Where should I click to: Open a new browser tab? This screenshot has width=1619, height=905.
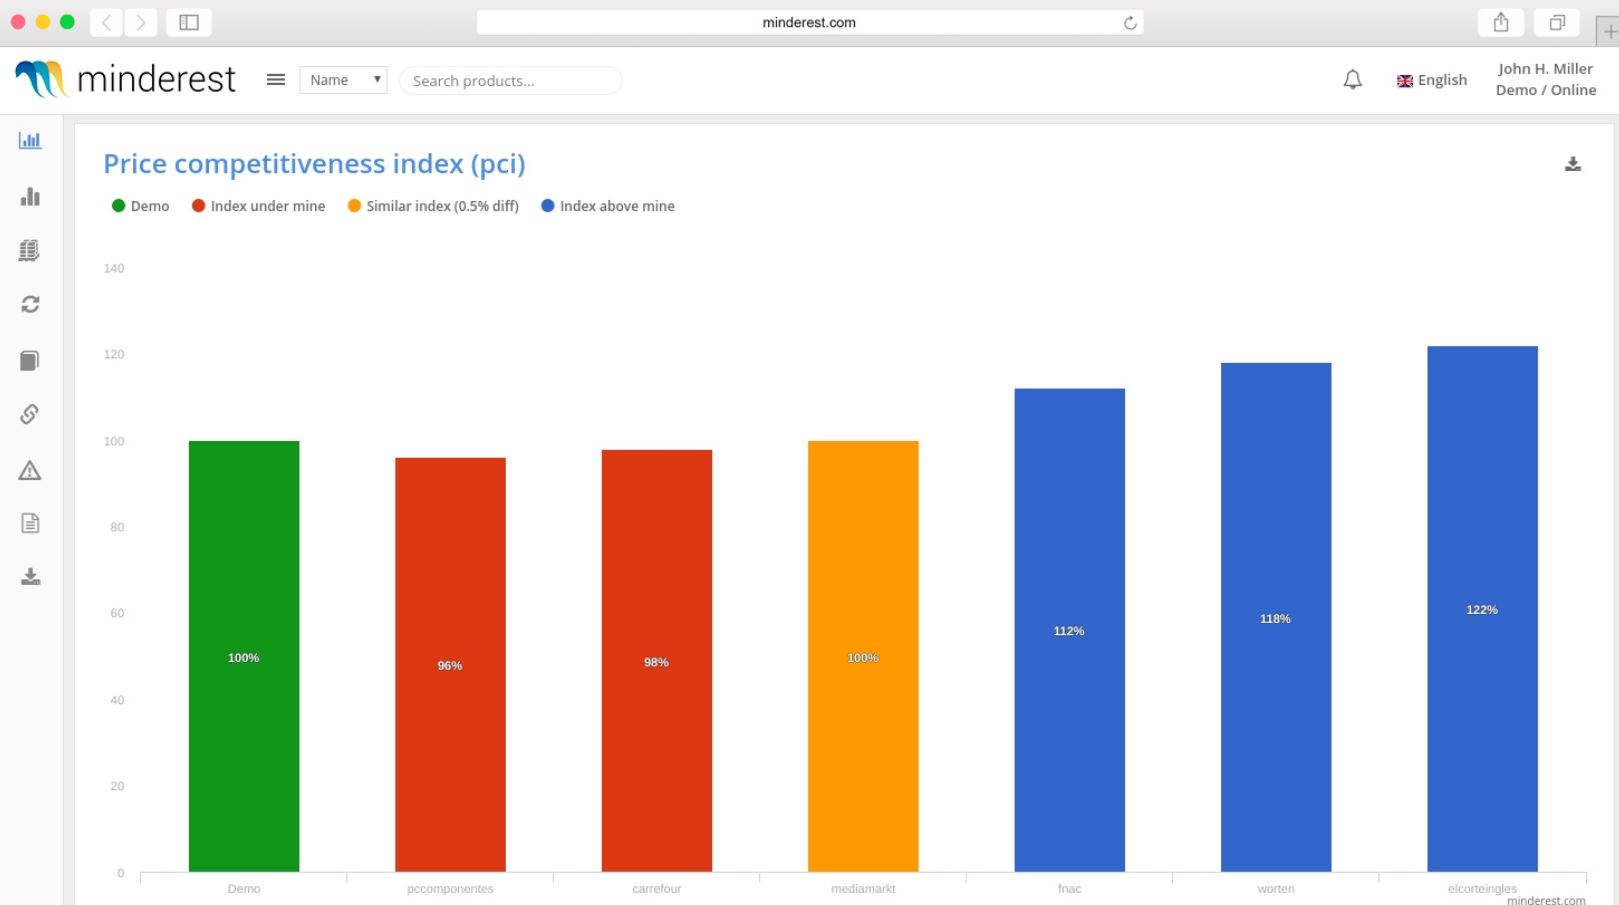pyautogui.click(x=1608, y=30)
